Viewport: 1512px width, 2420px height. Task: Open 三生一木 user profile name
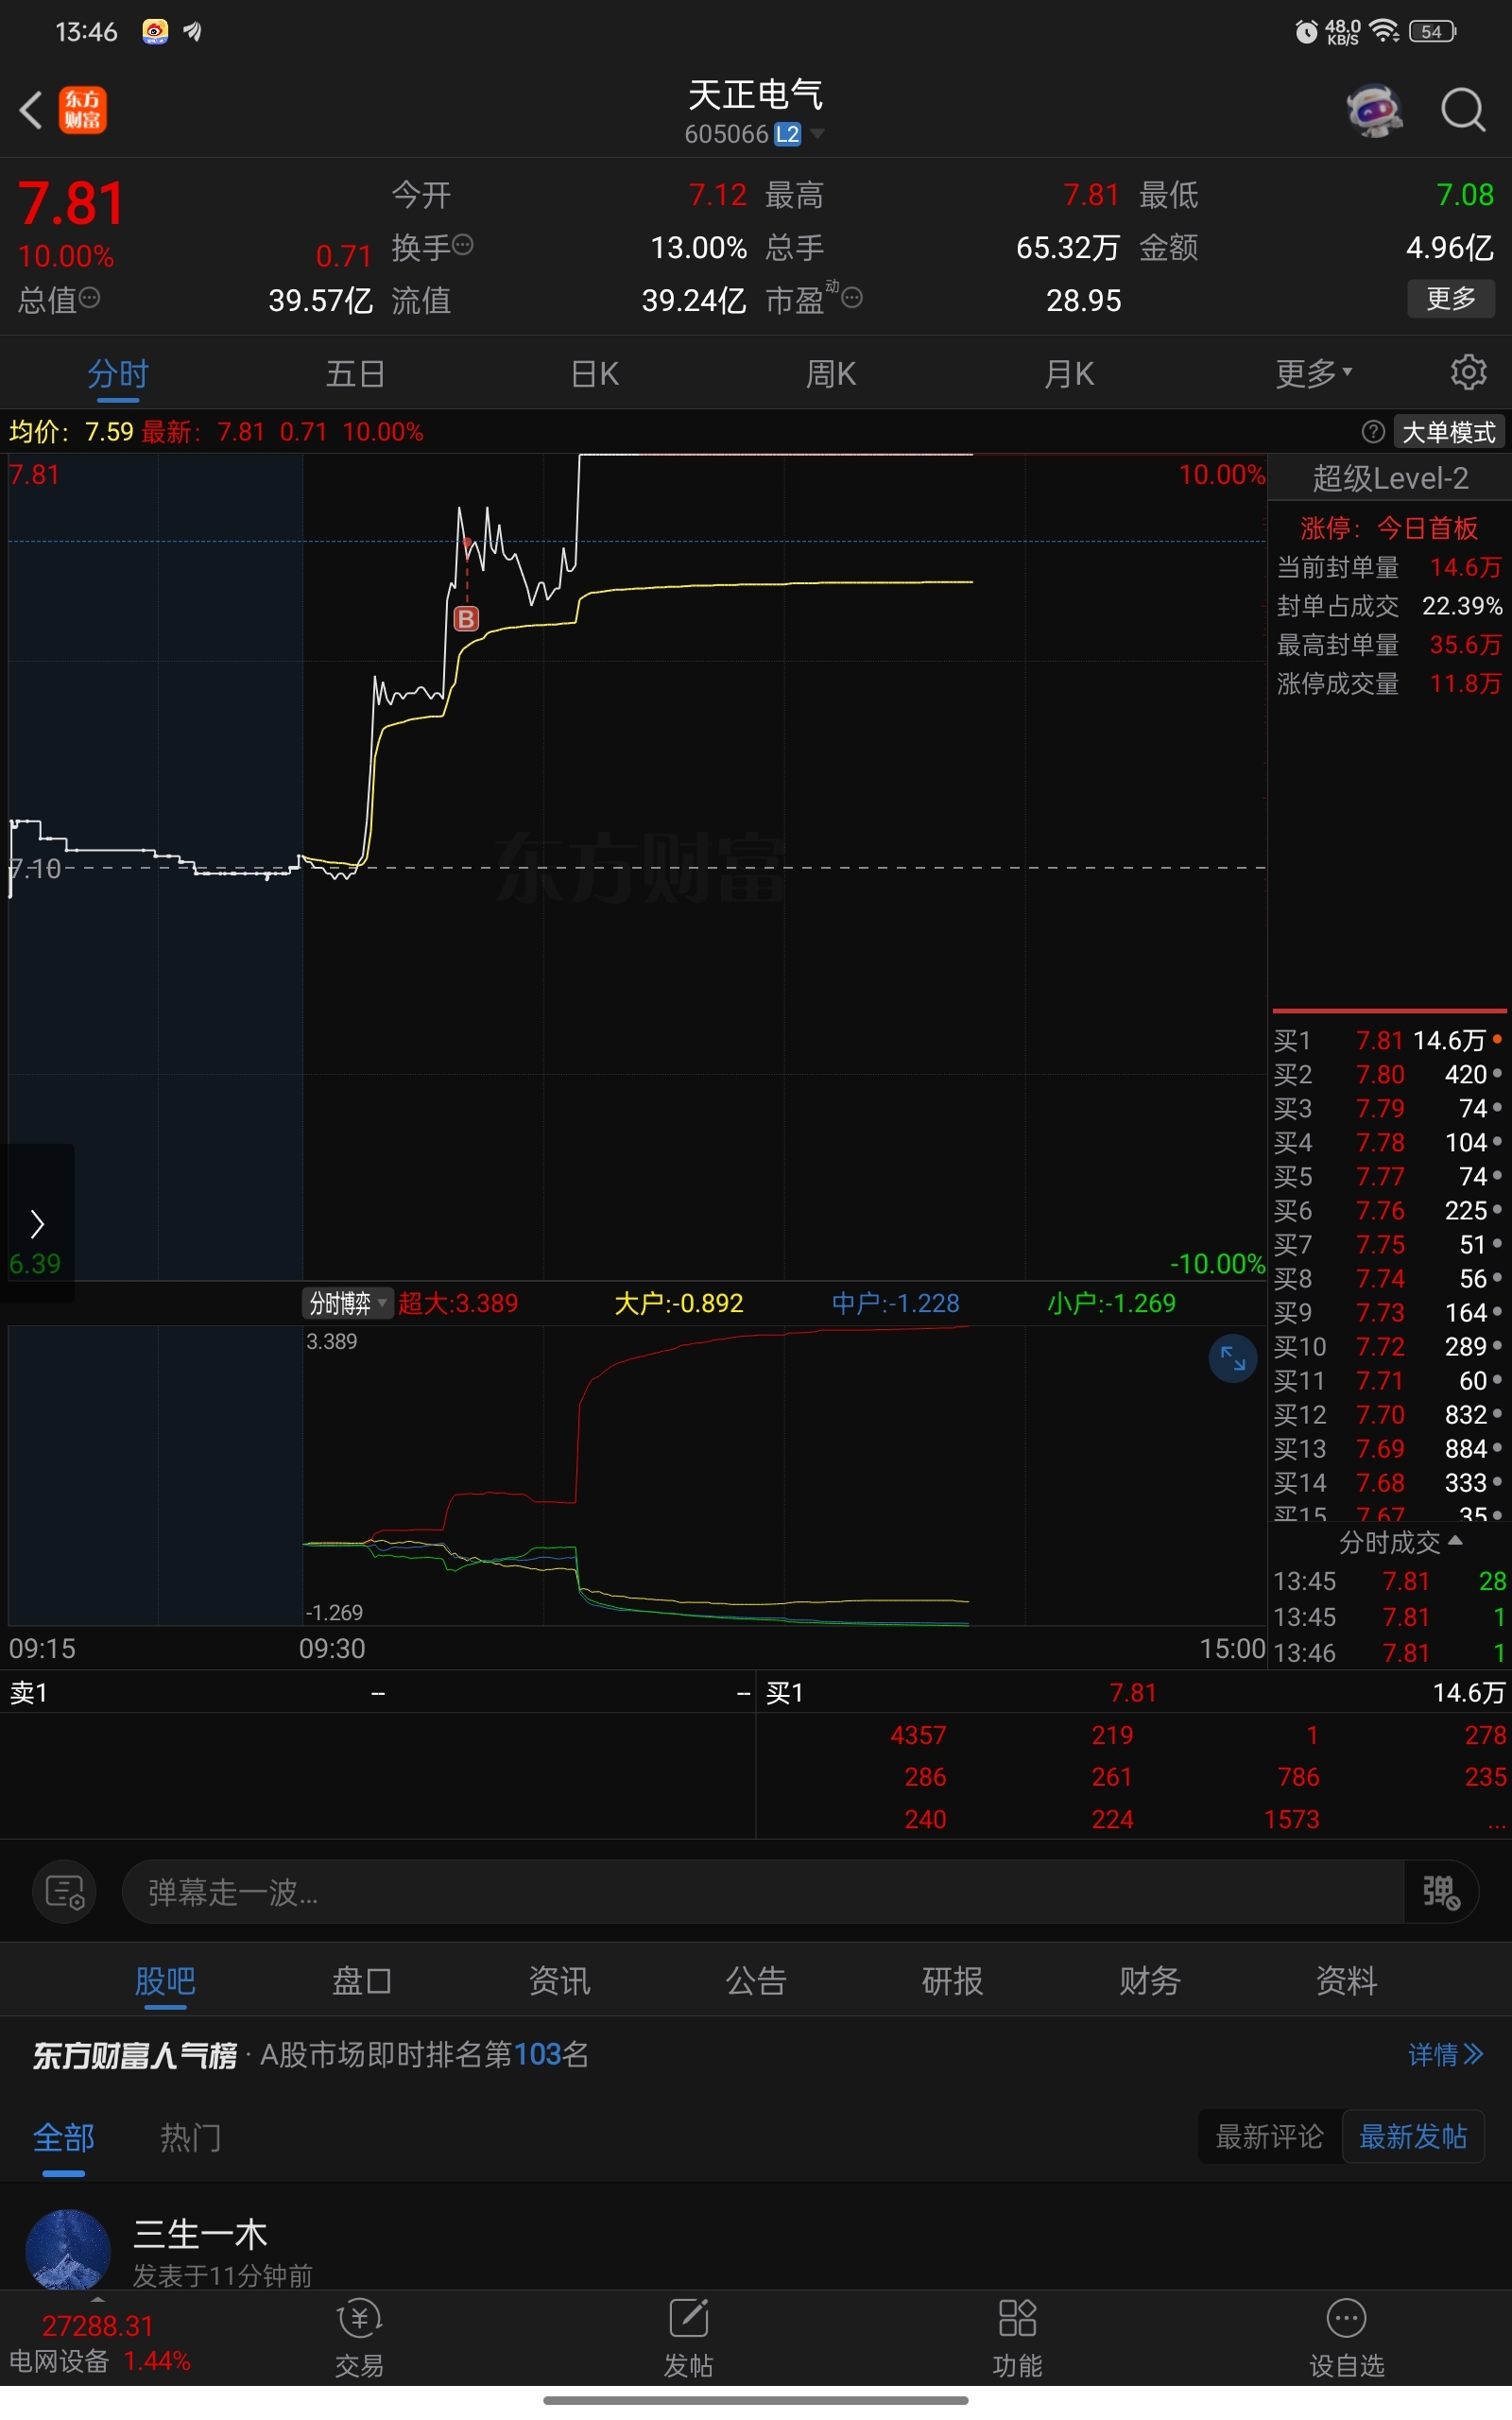coord(200,2234)
